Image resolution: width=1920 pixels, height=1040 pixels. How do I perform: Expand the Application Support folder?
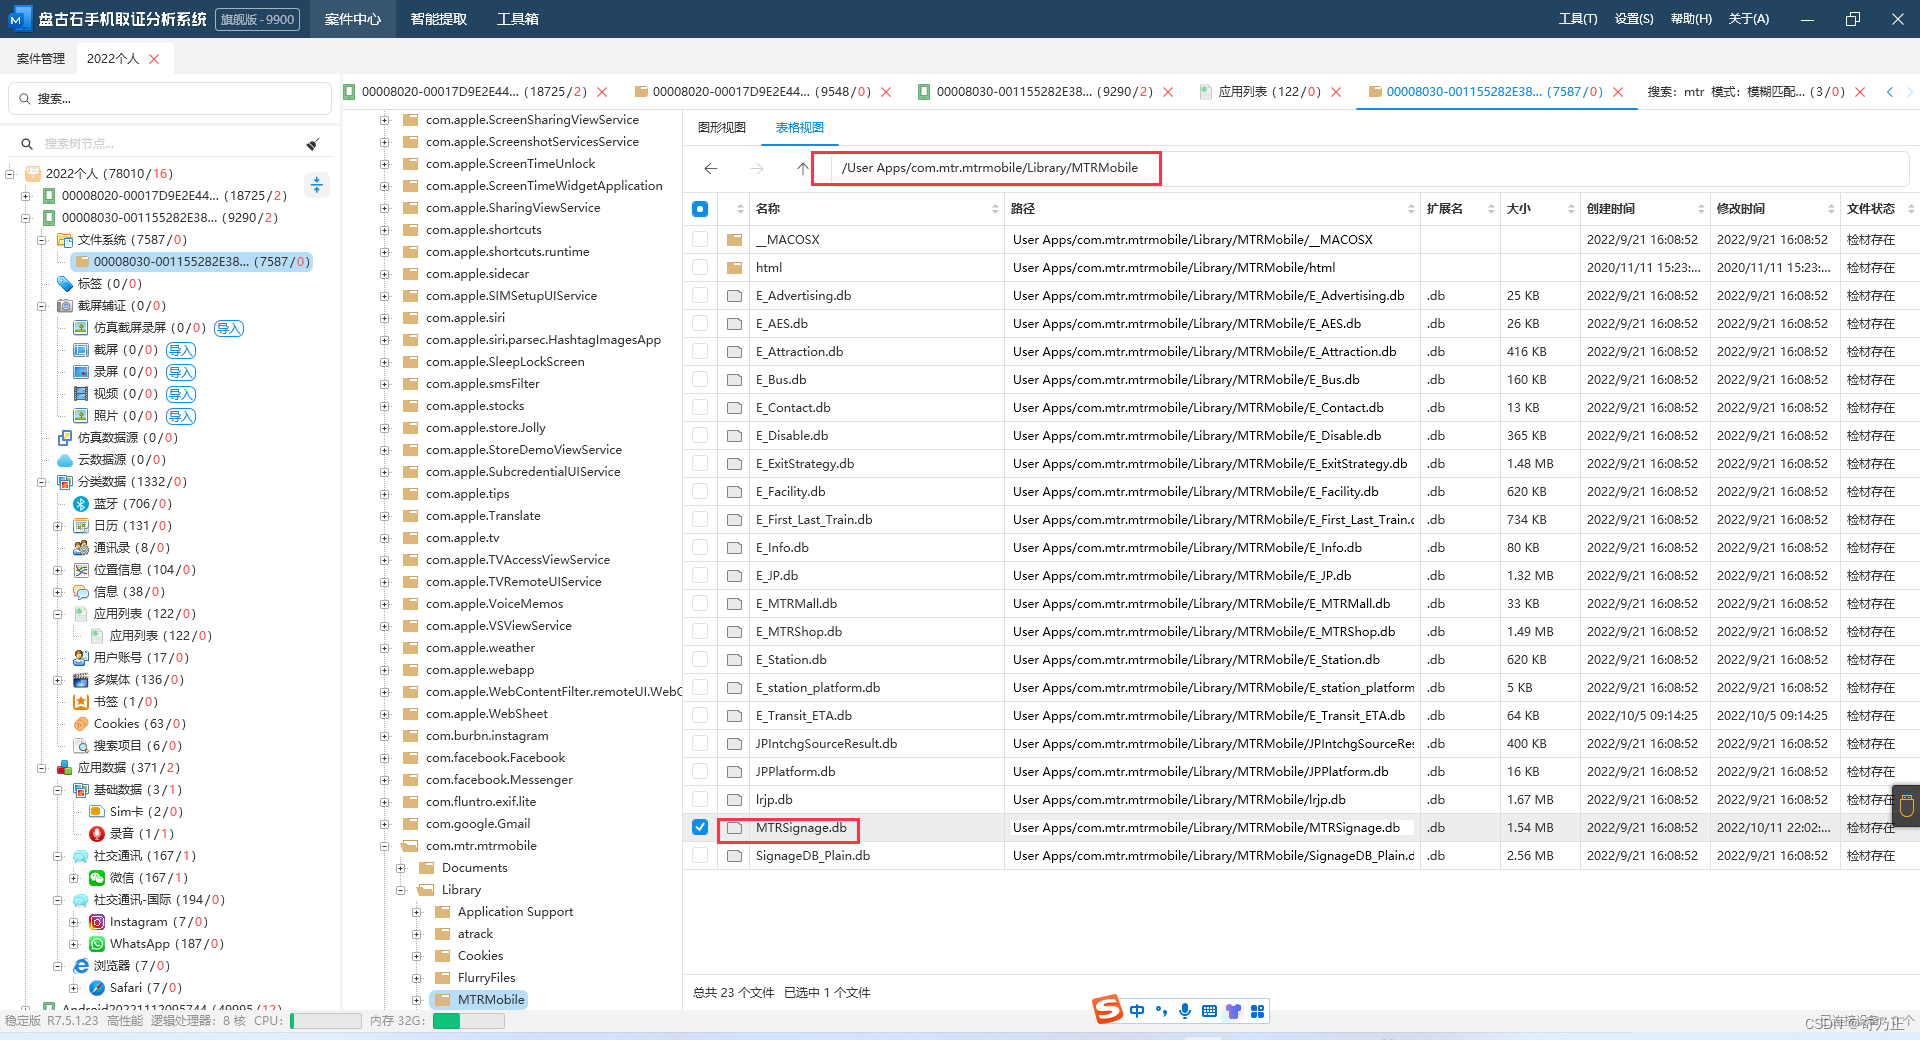417,912
